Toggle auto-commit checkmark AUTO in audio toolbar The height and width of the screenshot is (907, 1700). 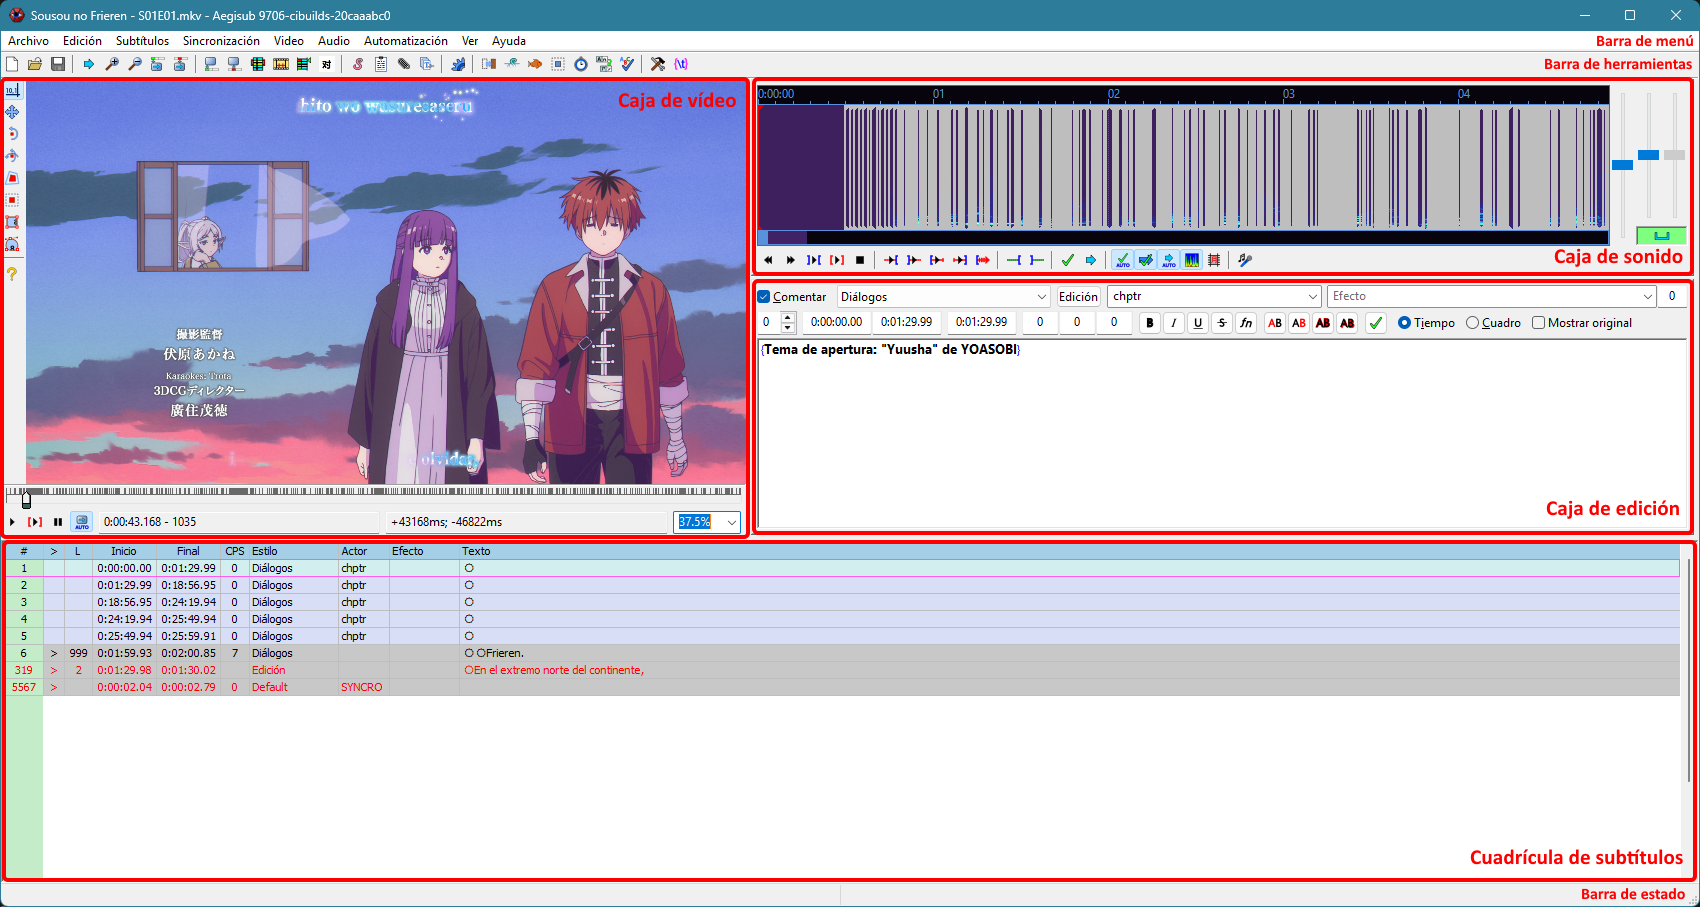tap(1123, 260)
